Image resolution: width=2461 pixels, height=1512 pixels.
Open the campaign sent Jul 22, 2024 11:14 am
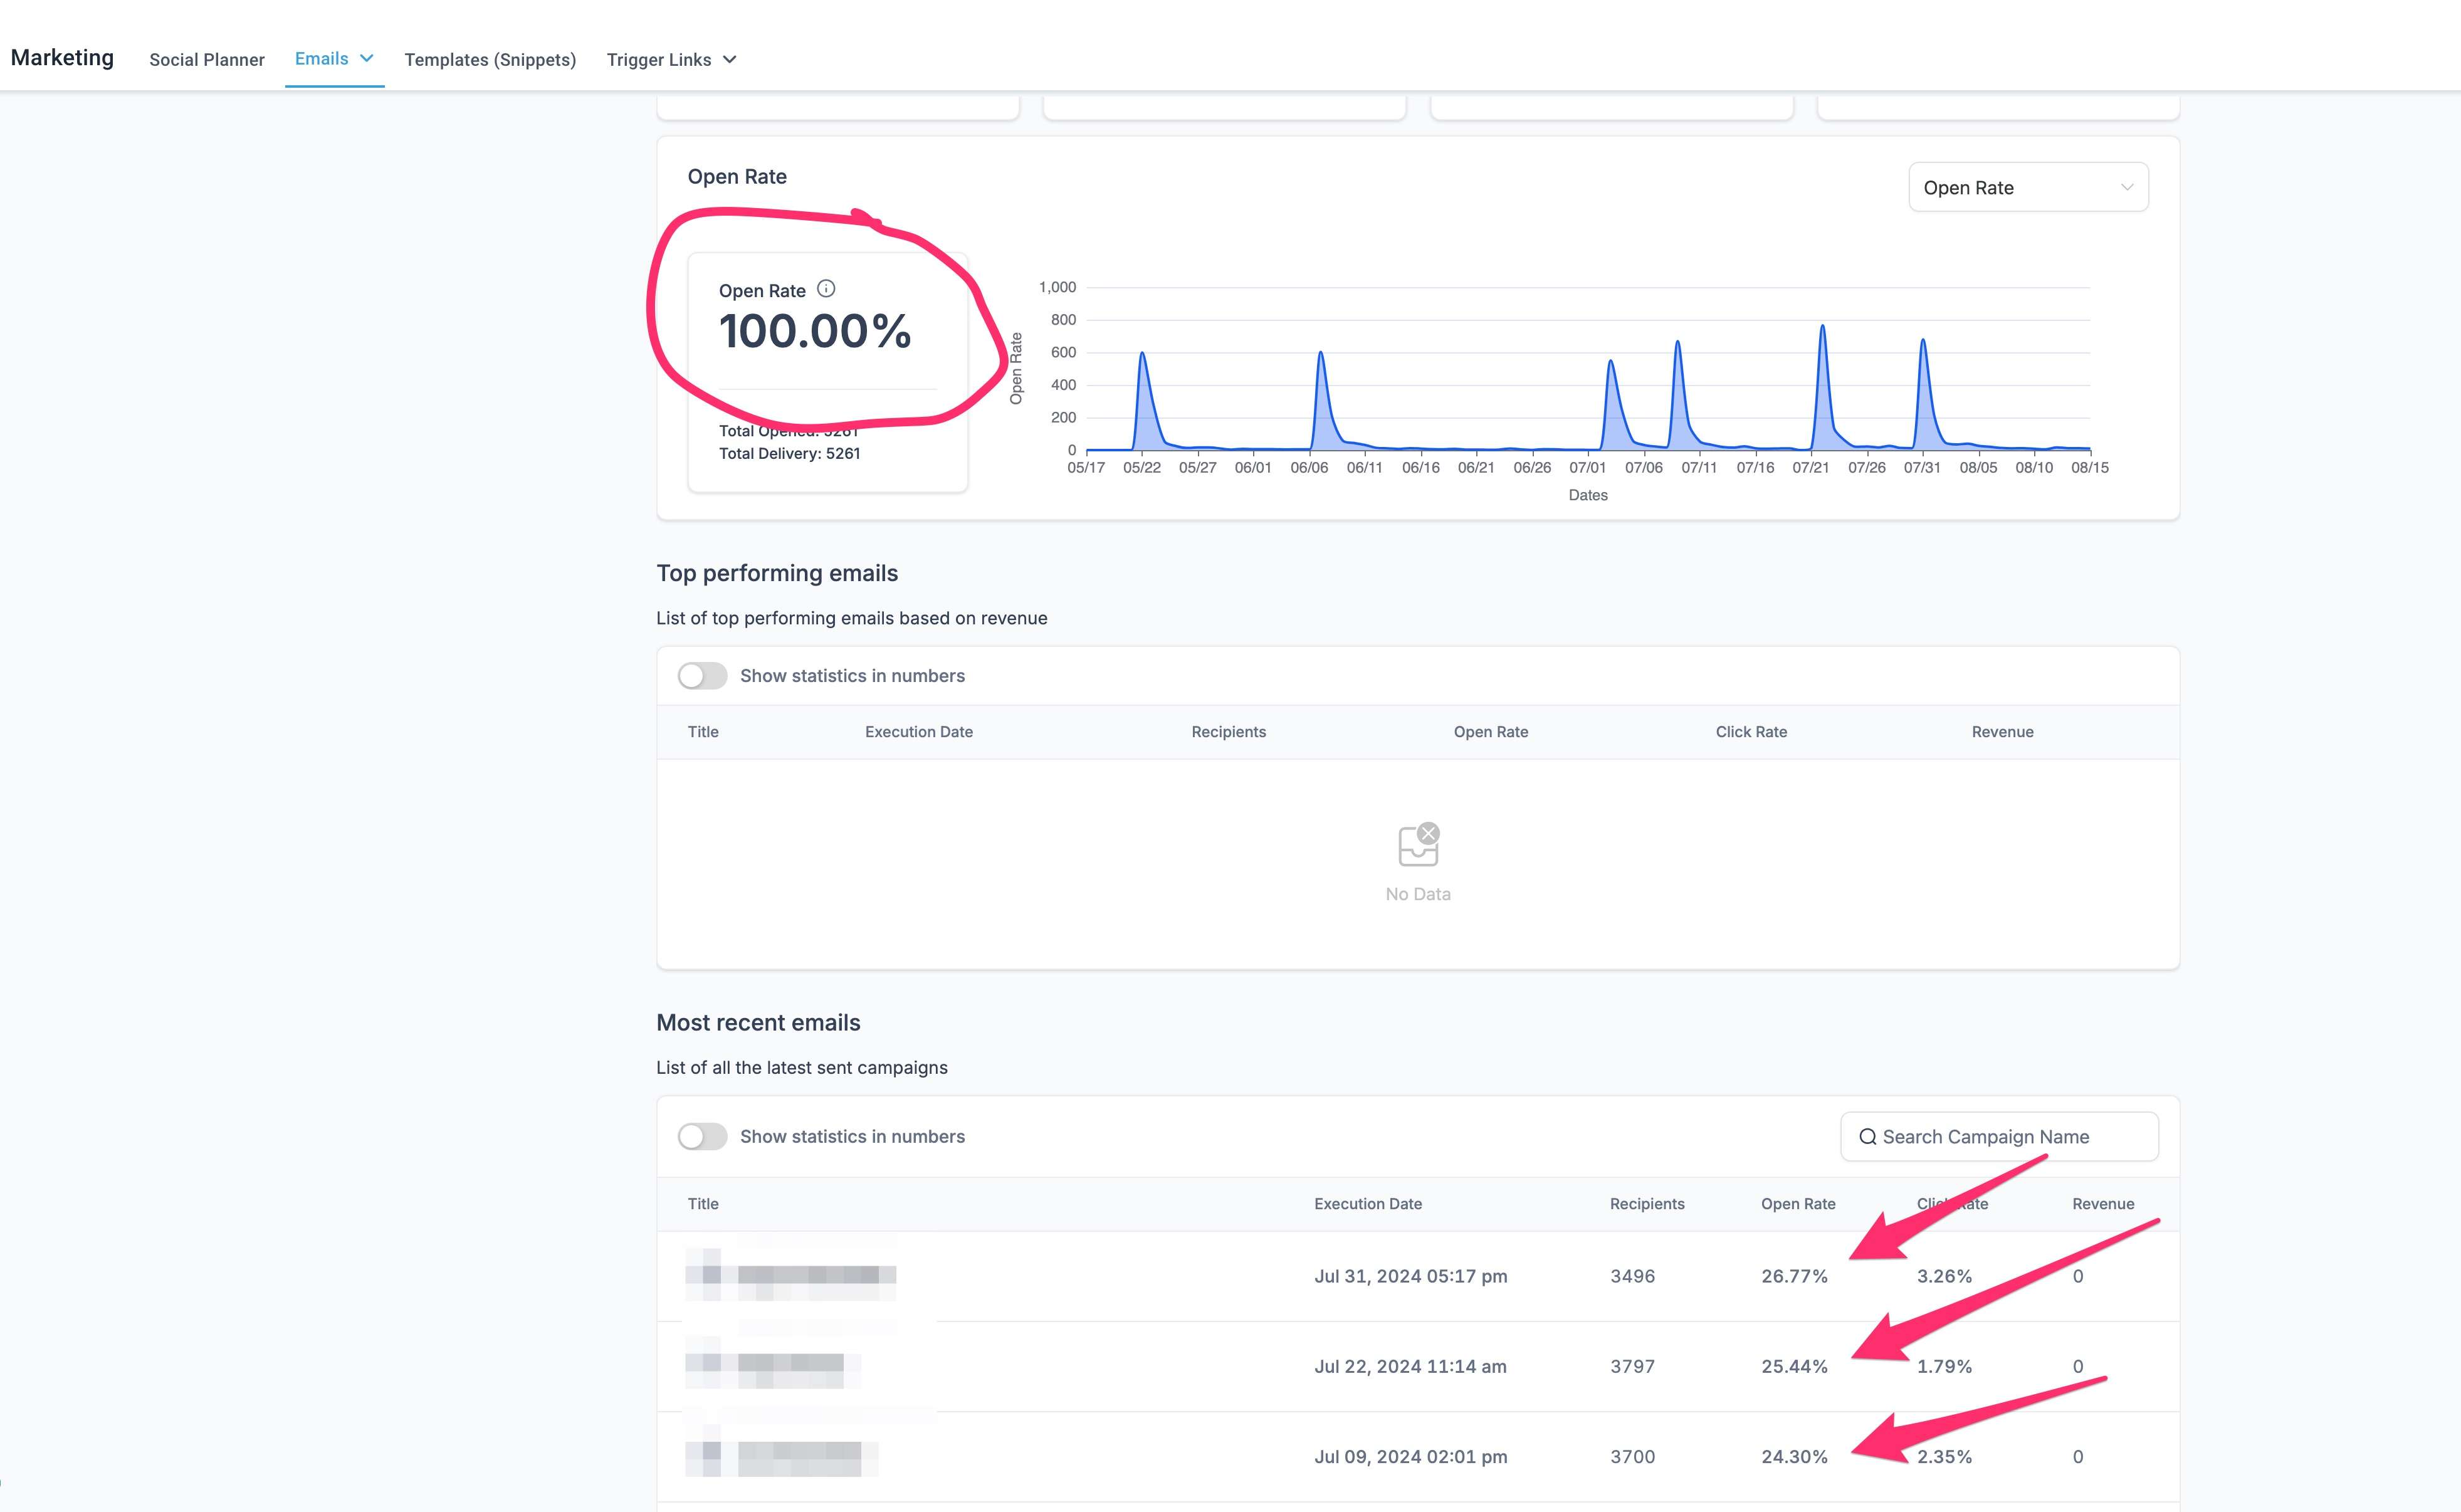[x=1418, y=1366]
